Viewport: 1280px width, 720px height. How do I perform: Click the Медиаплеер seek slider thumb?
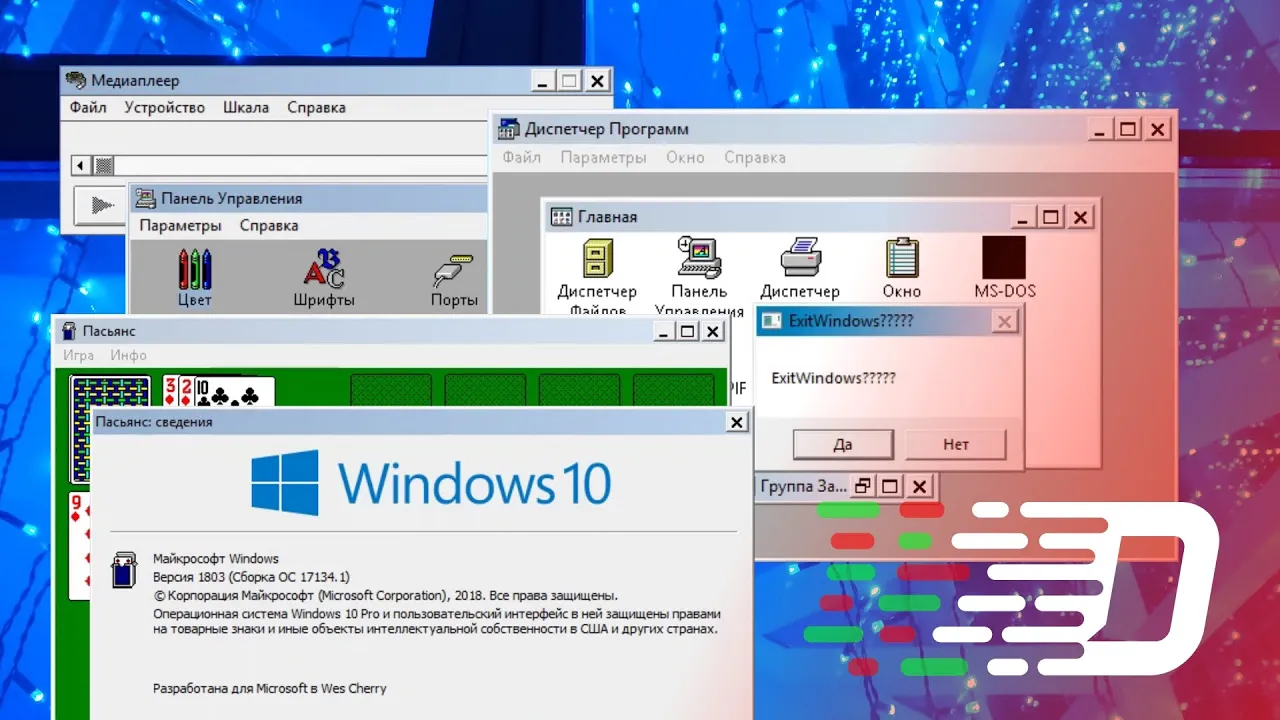pos(103,166)
